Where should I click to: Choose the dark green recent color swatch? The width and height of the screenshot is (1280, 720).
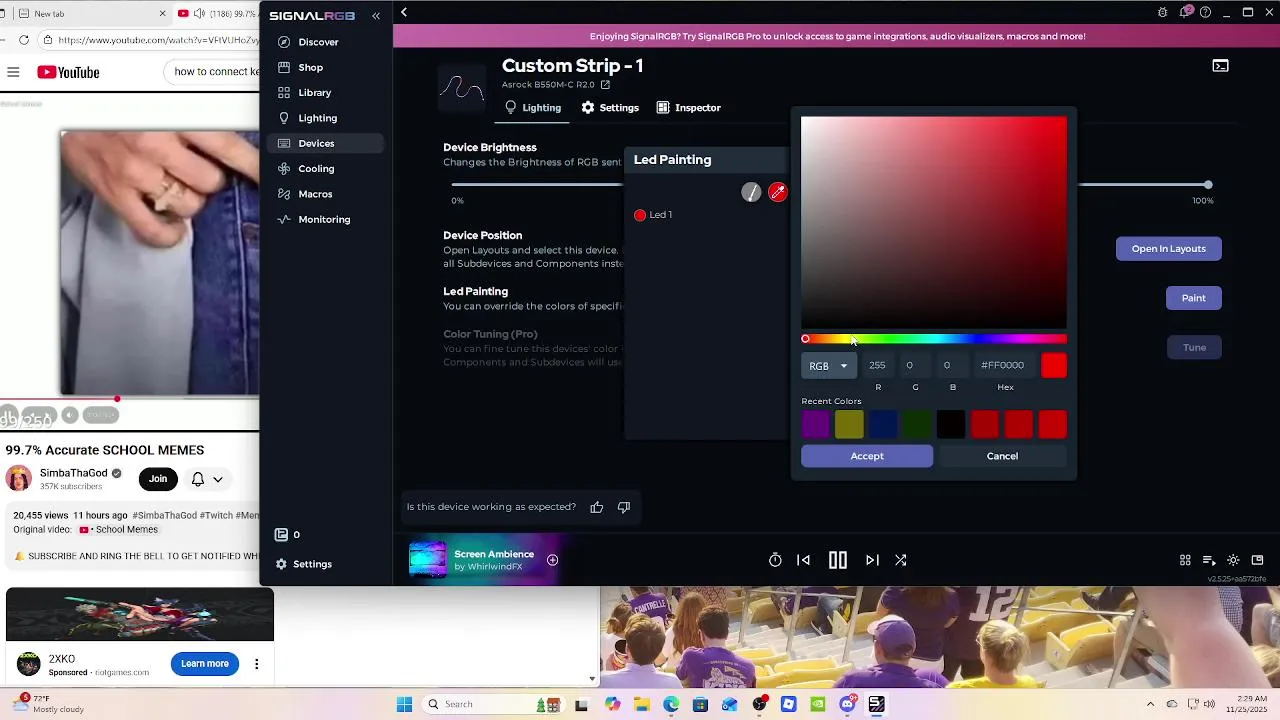[x=917, y=425]
